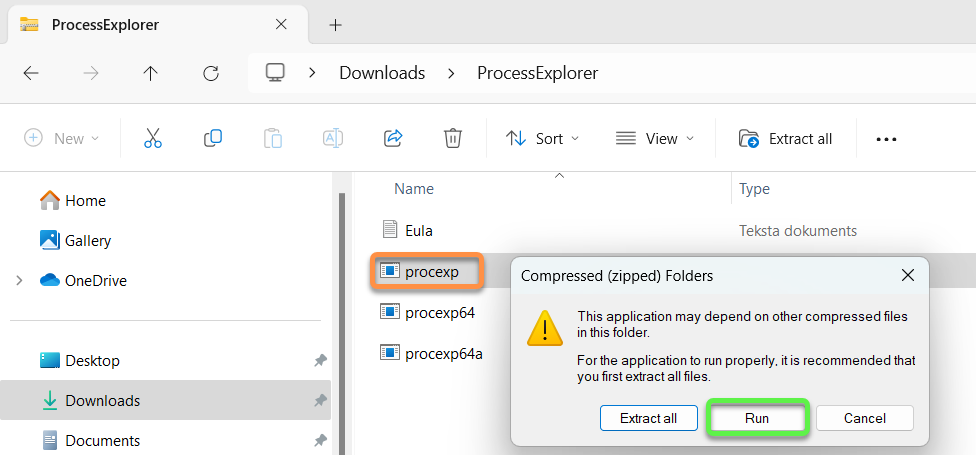This screenshot has width=976, height=455.
Task: Select ProcessExplorer in the address breadcrumb
Action: coord(538,73)
